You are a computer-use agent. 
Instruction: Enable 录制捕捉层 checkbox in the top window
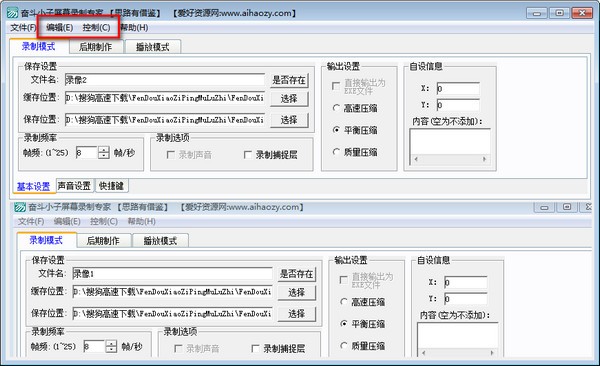248,155
